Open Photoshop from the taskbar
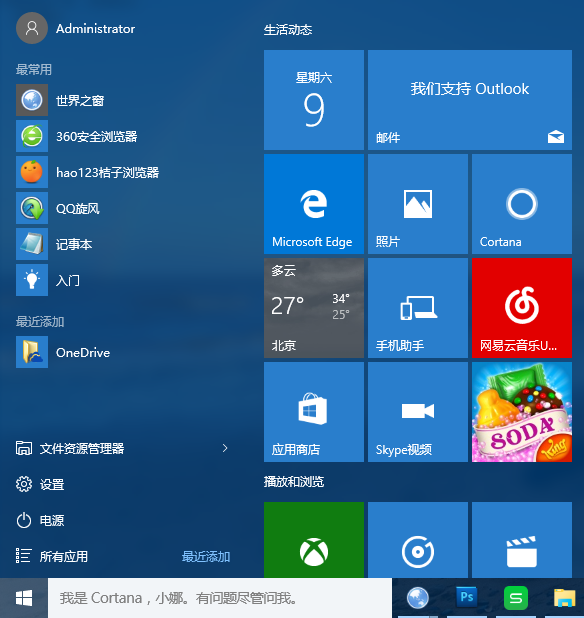Screen dimensions: 584x618 [x=467, y=598]
